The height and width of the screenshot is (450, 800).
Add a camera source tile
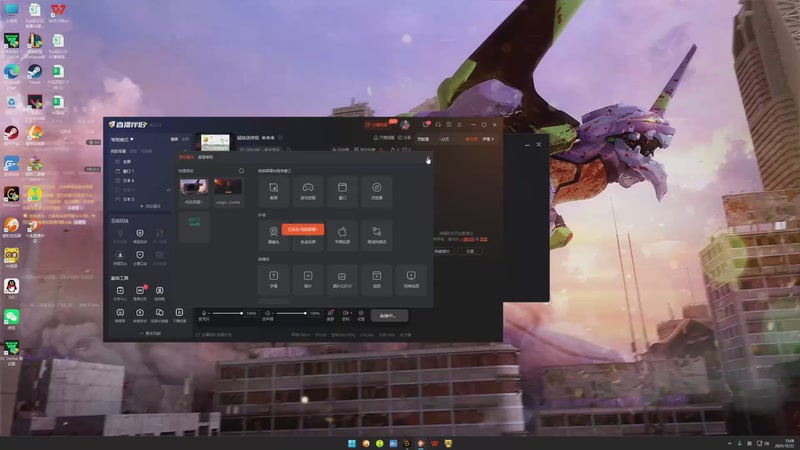pos(273,235)
